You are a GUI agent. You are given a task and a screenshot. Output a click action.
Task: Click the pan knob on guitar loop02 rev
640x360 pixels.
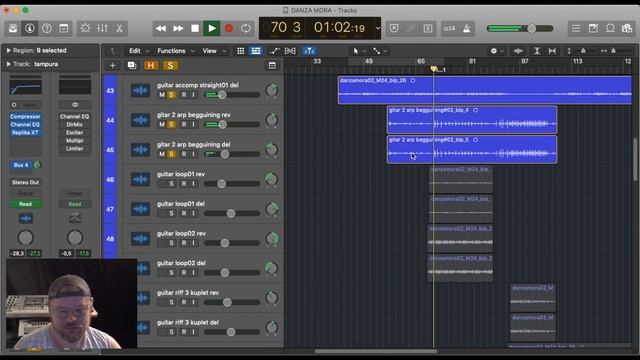click(271, 239)
